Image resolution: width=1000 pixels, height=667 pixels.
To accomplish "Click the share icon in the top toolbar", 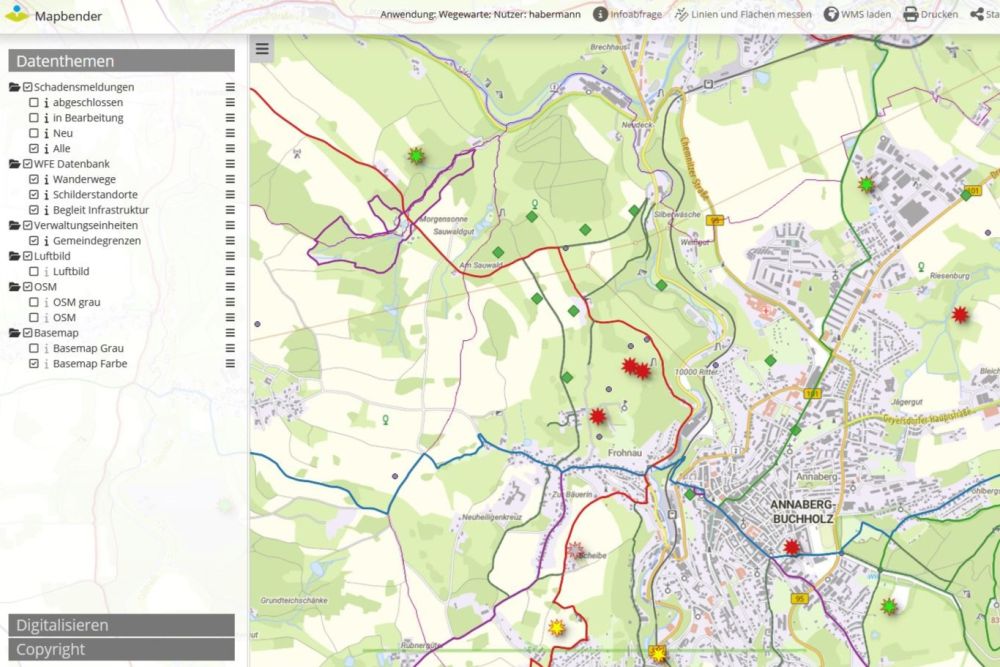I will coord(976,14).
